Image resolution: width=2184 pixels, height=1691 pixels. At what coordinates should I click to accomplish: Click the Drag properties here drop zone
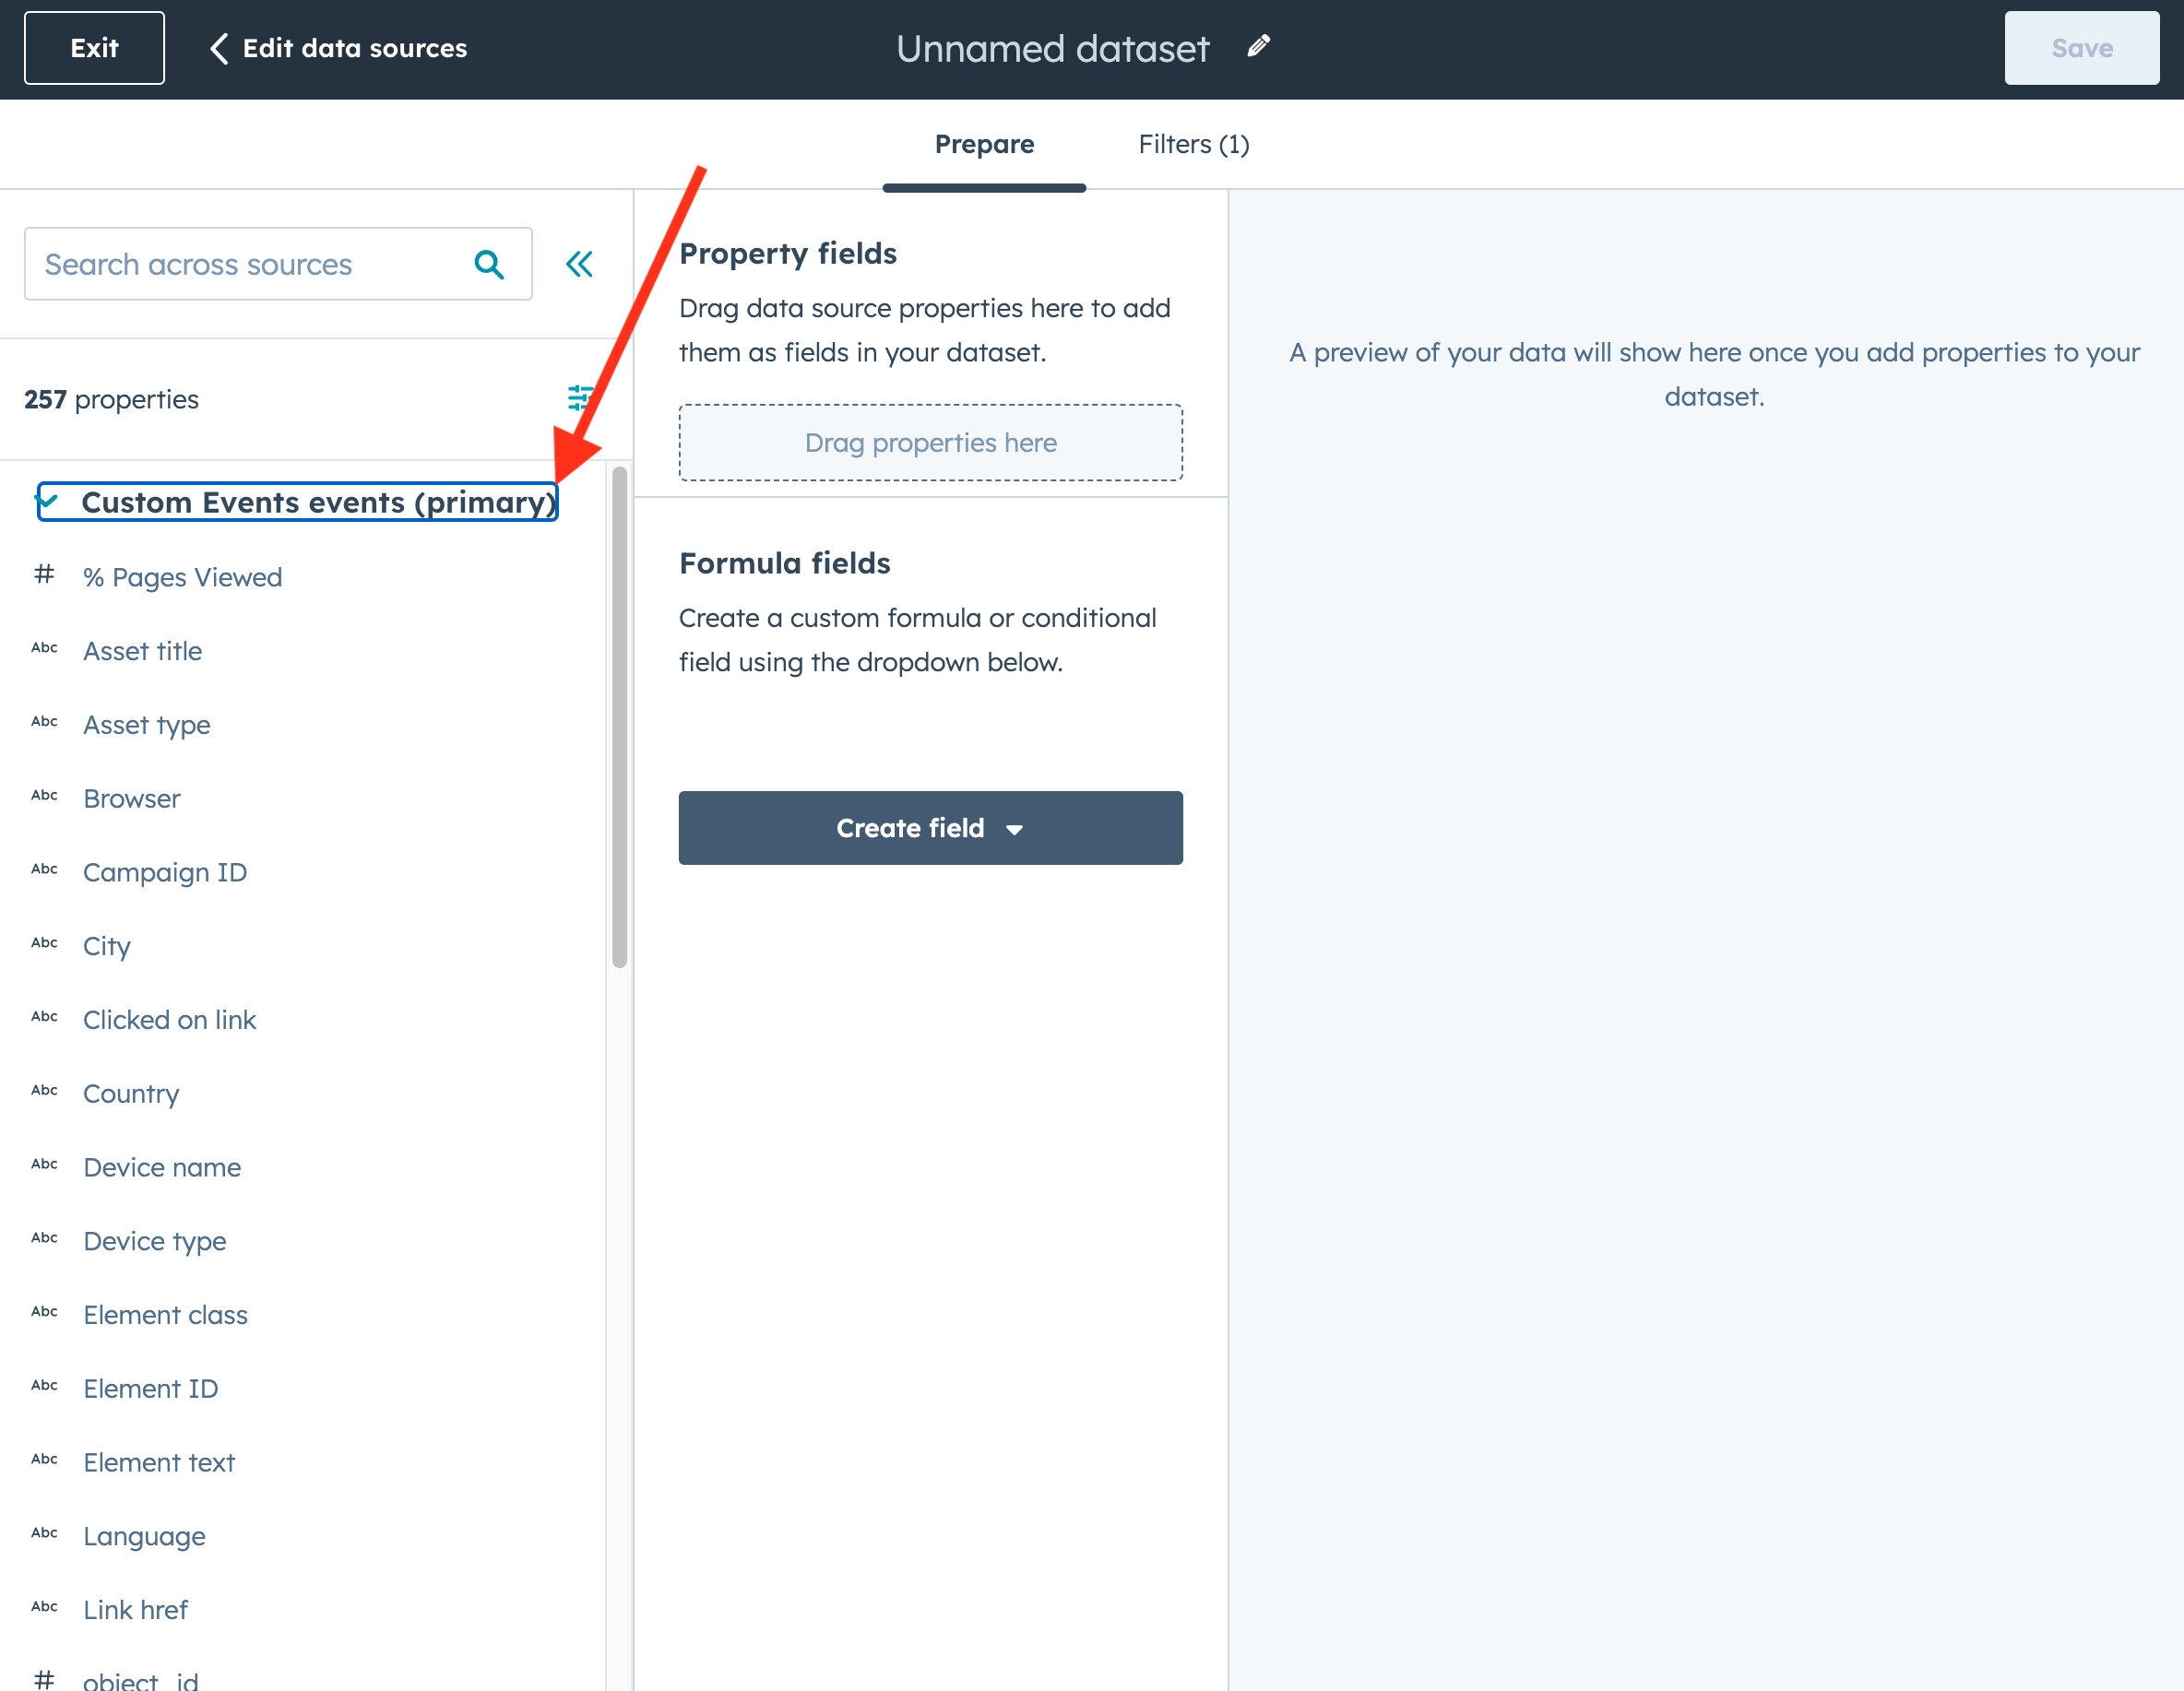point(930,442)
